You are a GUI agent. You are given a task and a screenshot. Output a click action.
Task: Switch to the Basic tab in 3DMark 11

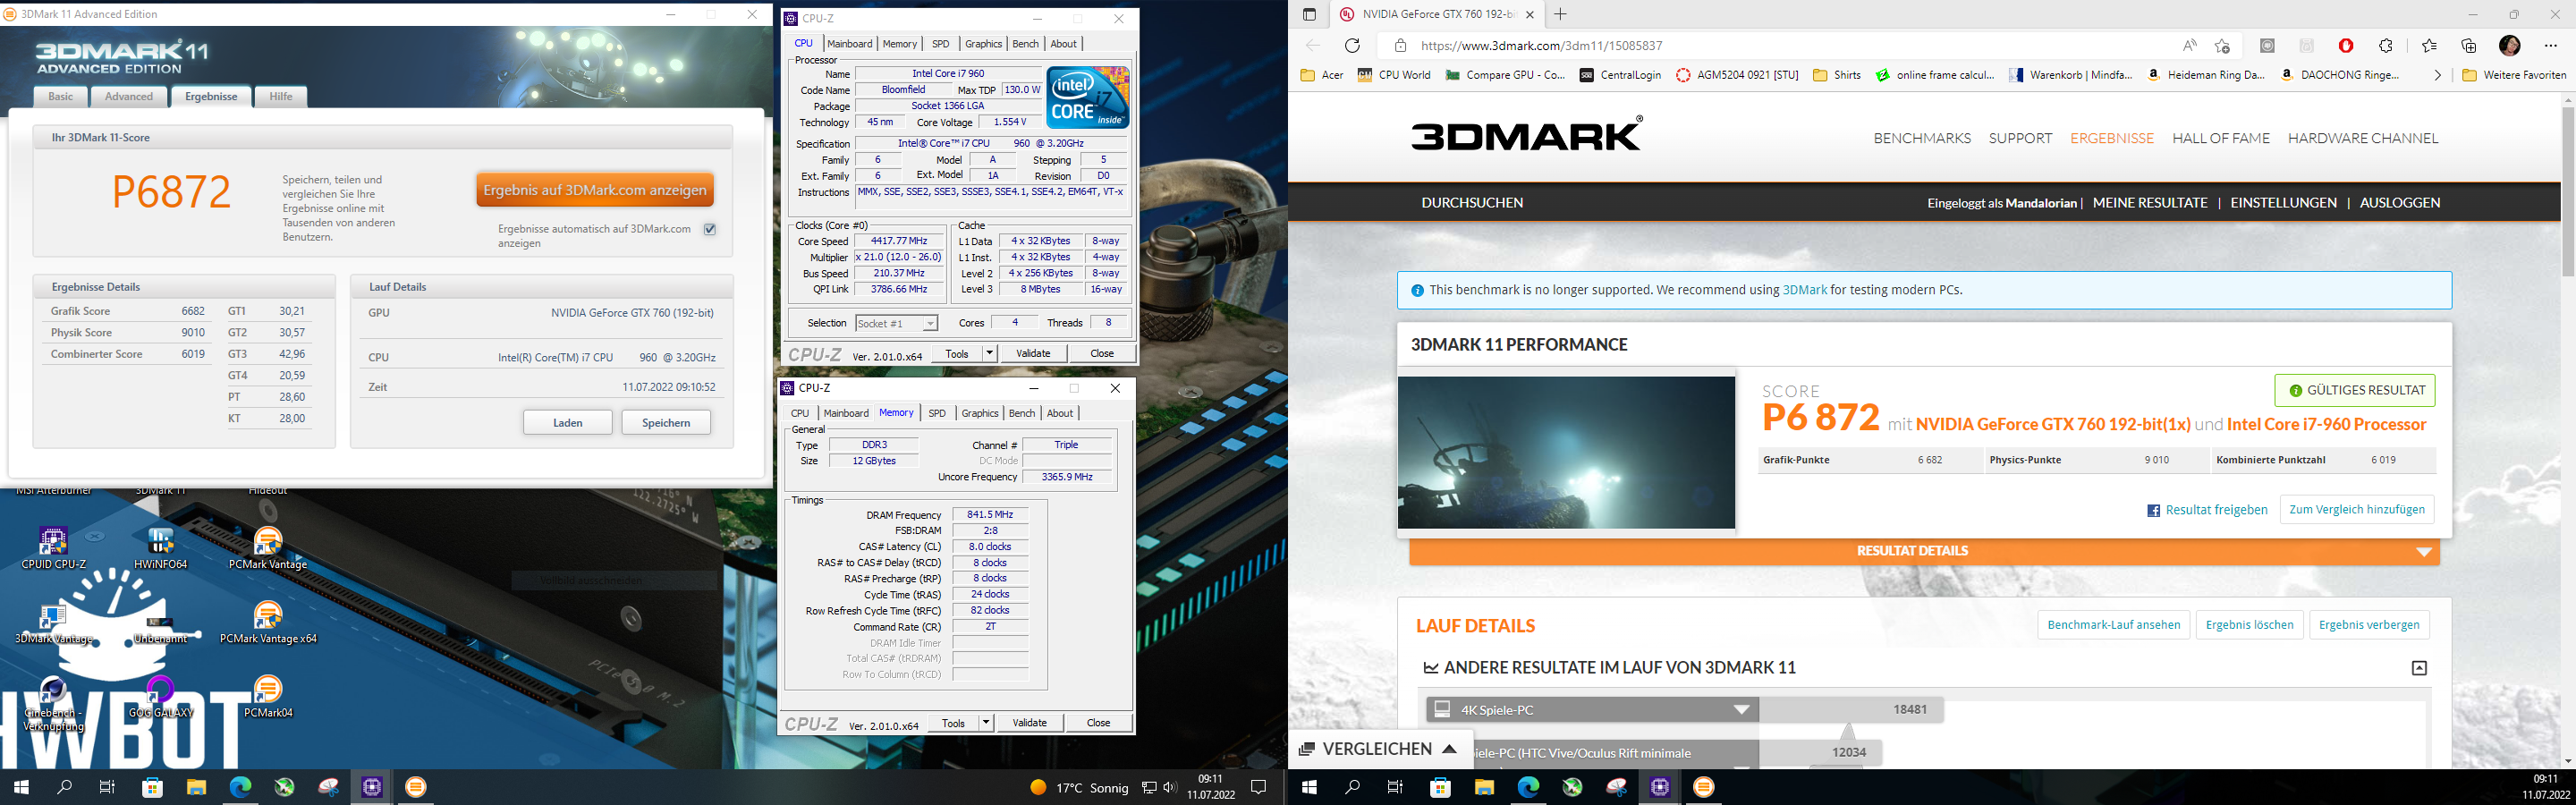point(61,96)
